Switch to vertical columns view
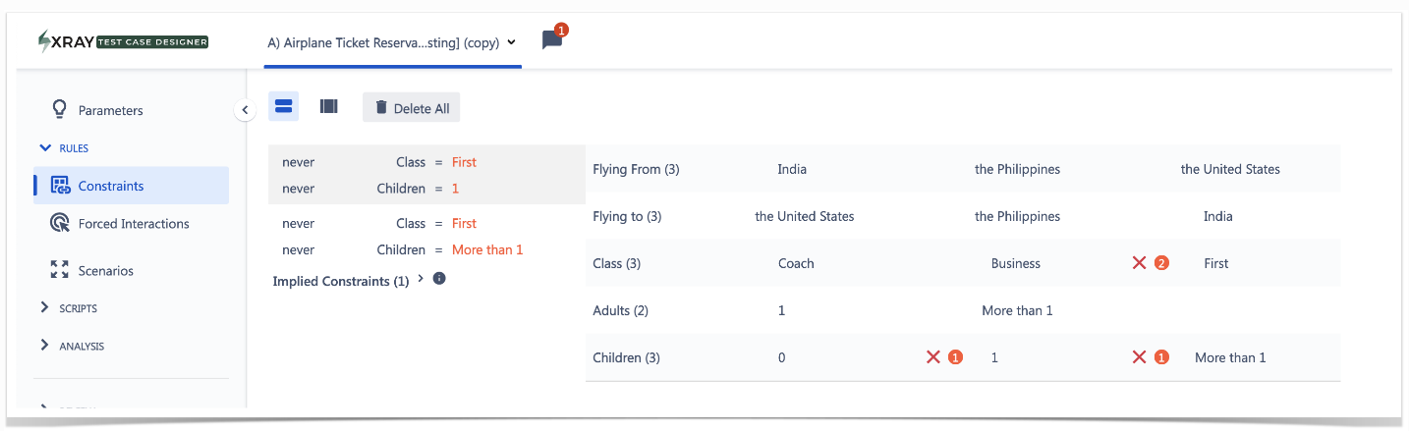Screen dimensions: 1409x431 tap(328, 106)
